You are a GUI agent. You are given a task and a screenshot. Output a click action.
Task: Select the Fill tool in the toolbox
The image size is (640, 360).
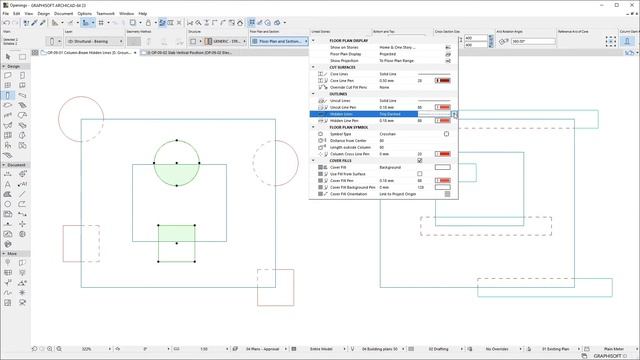point(8,194)
